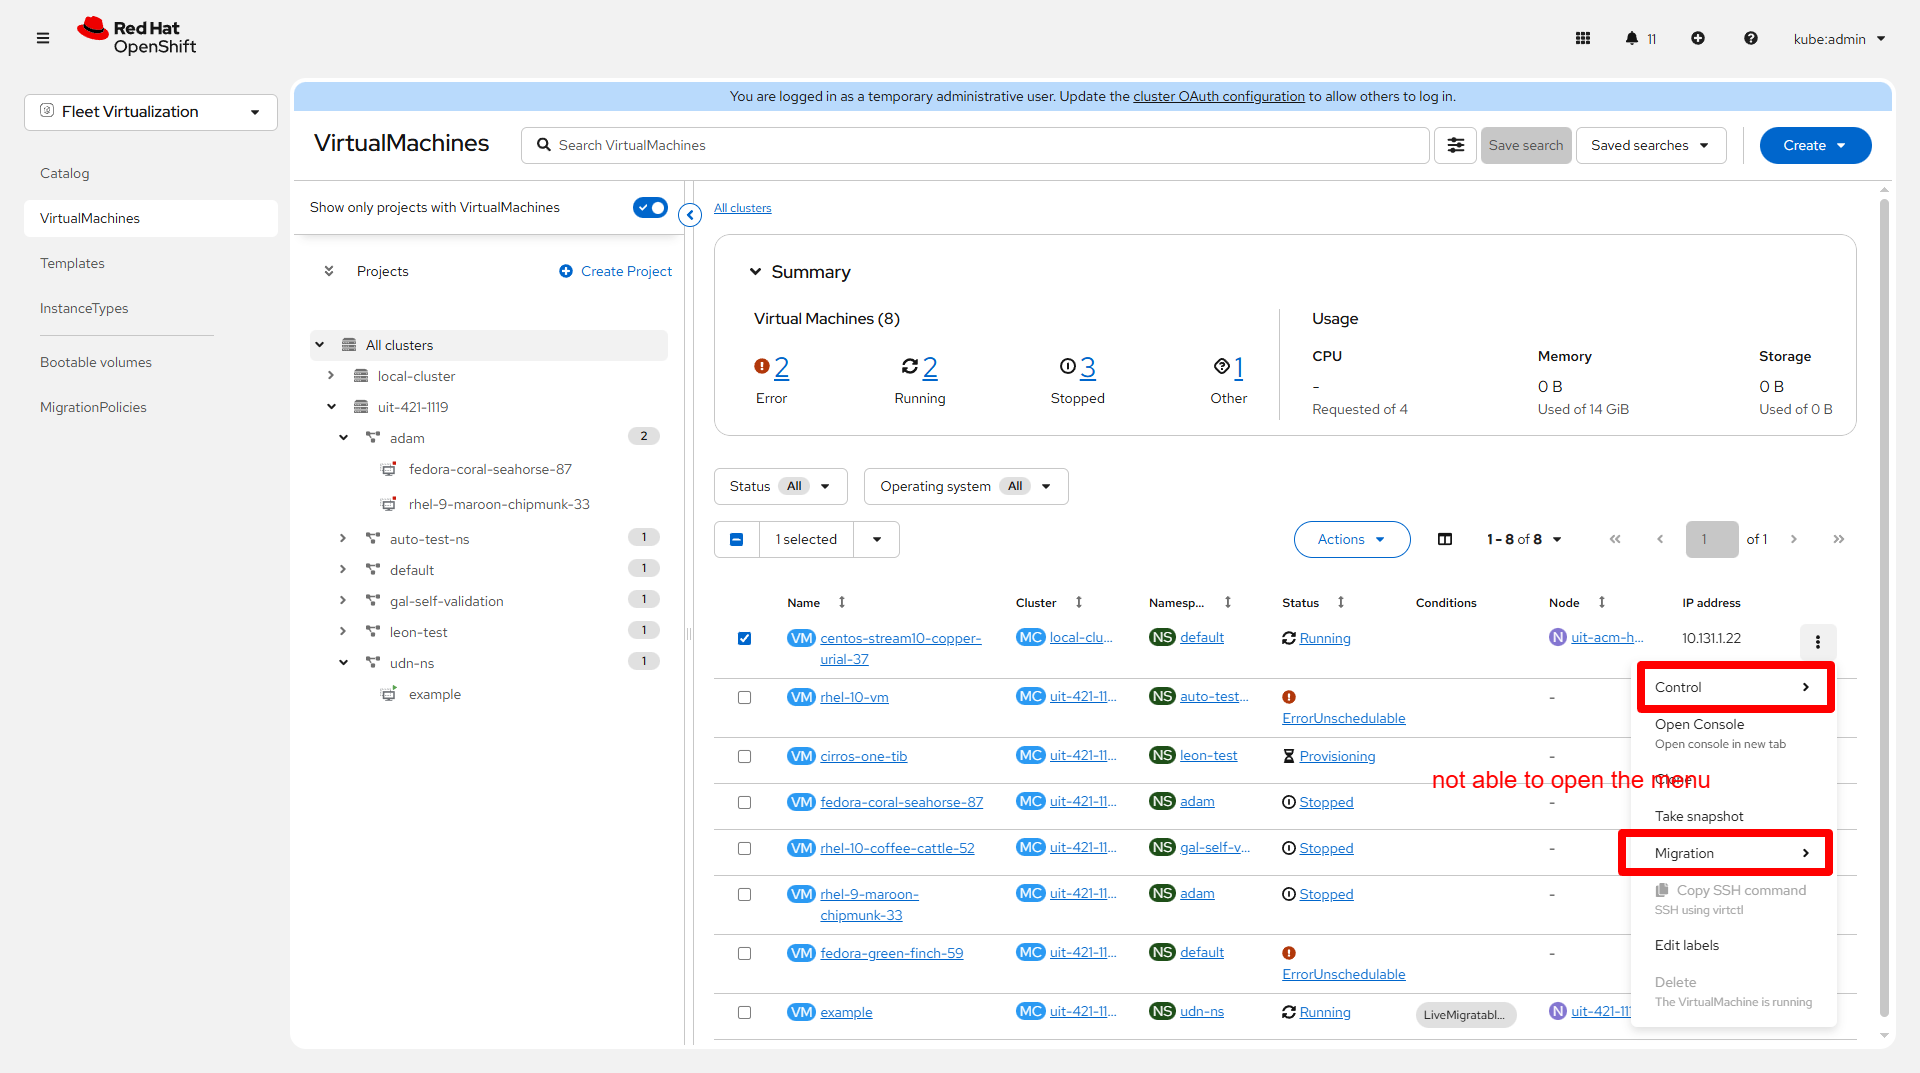Click the blue Create button
The image size is (1920, 1073).
click(1815, 146)
